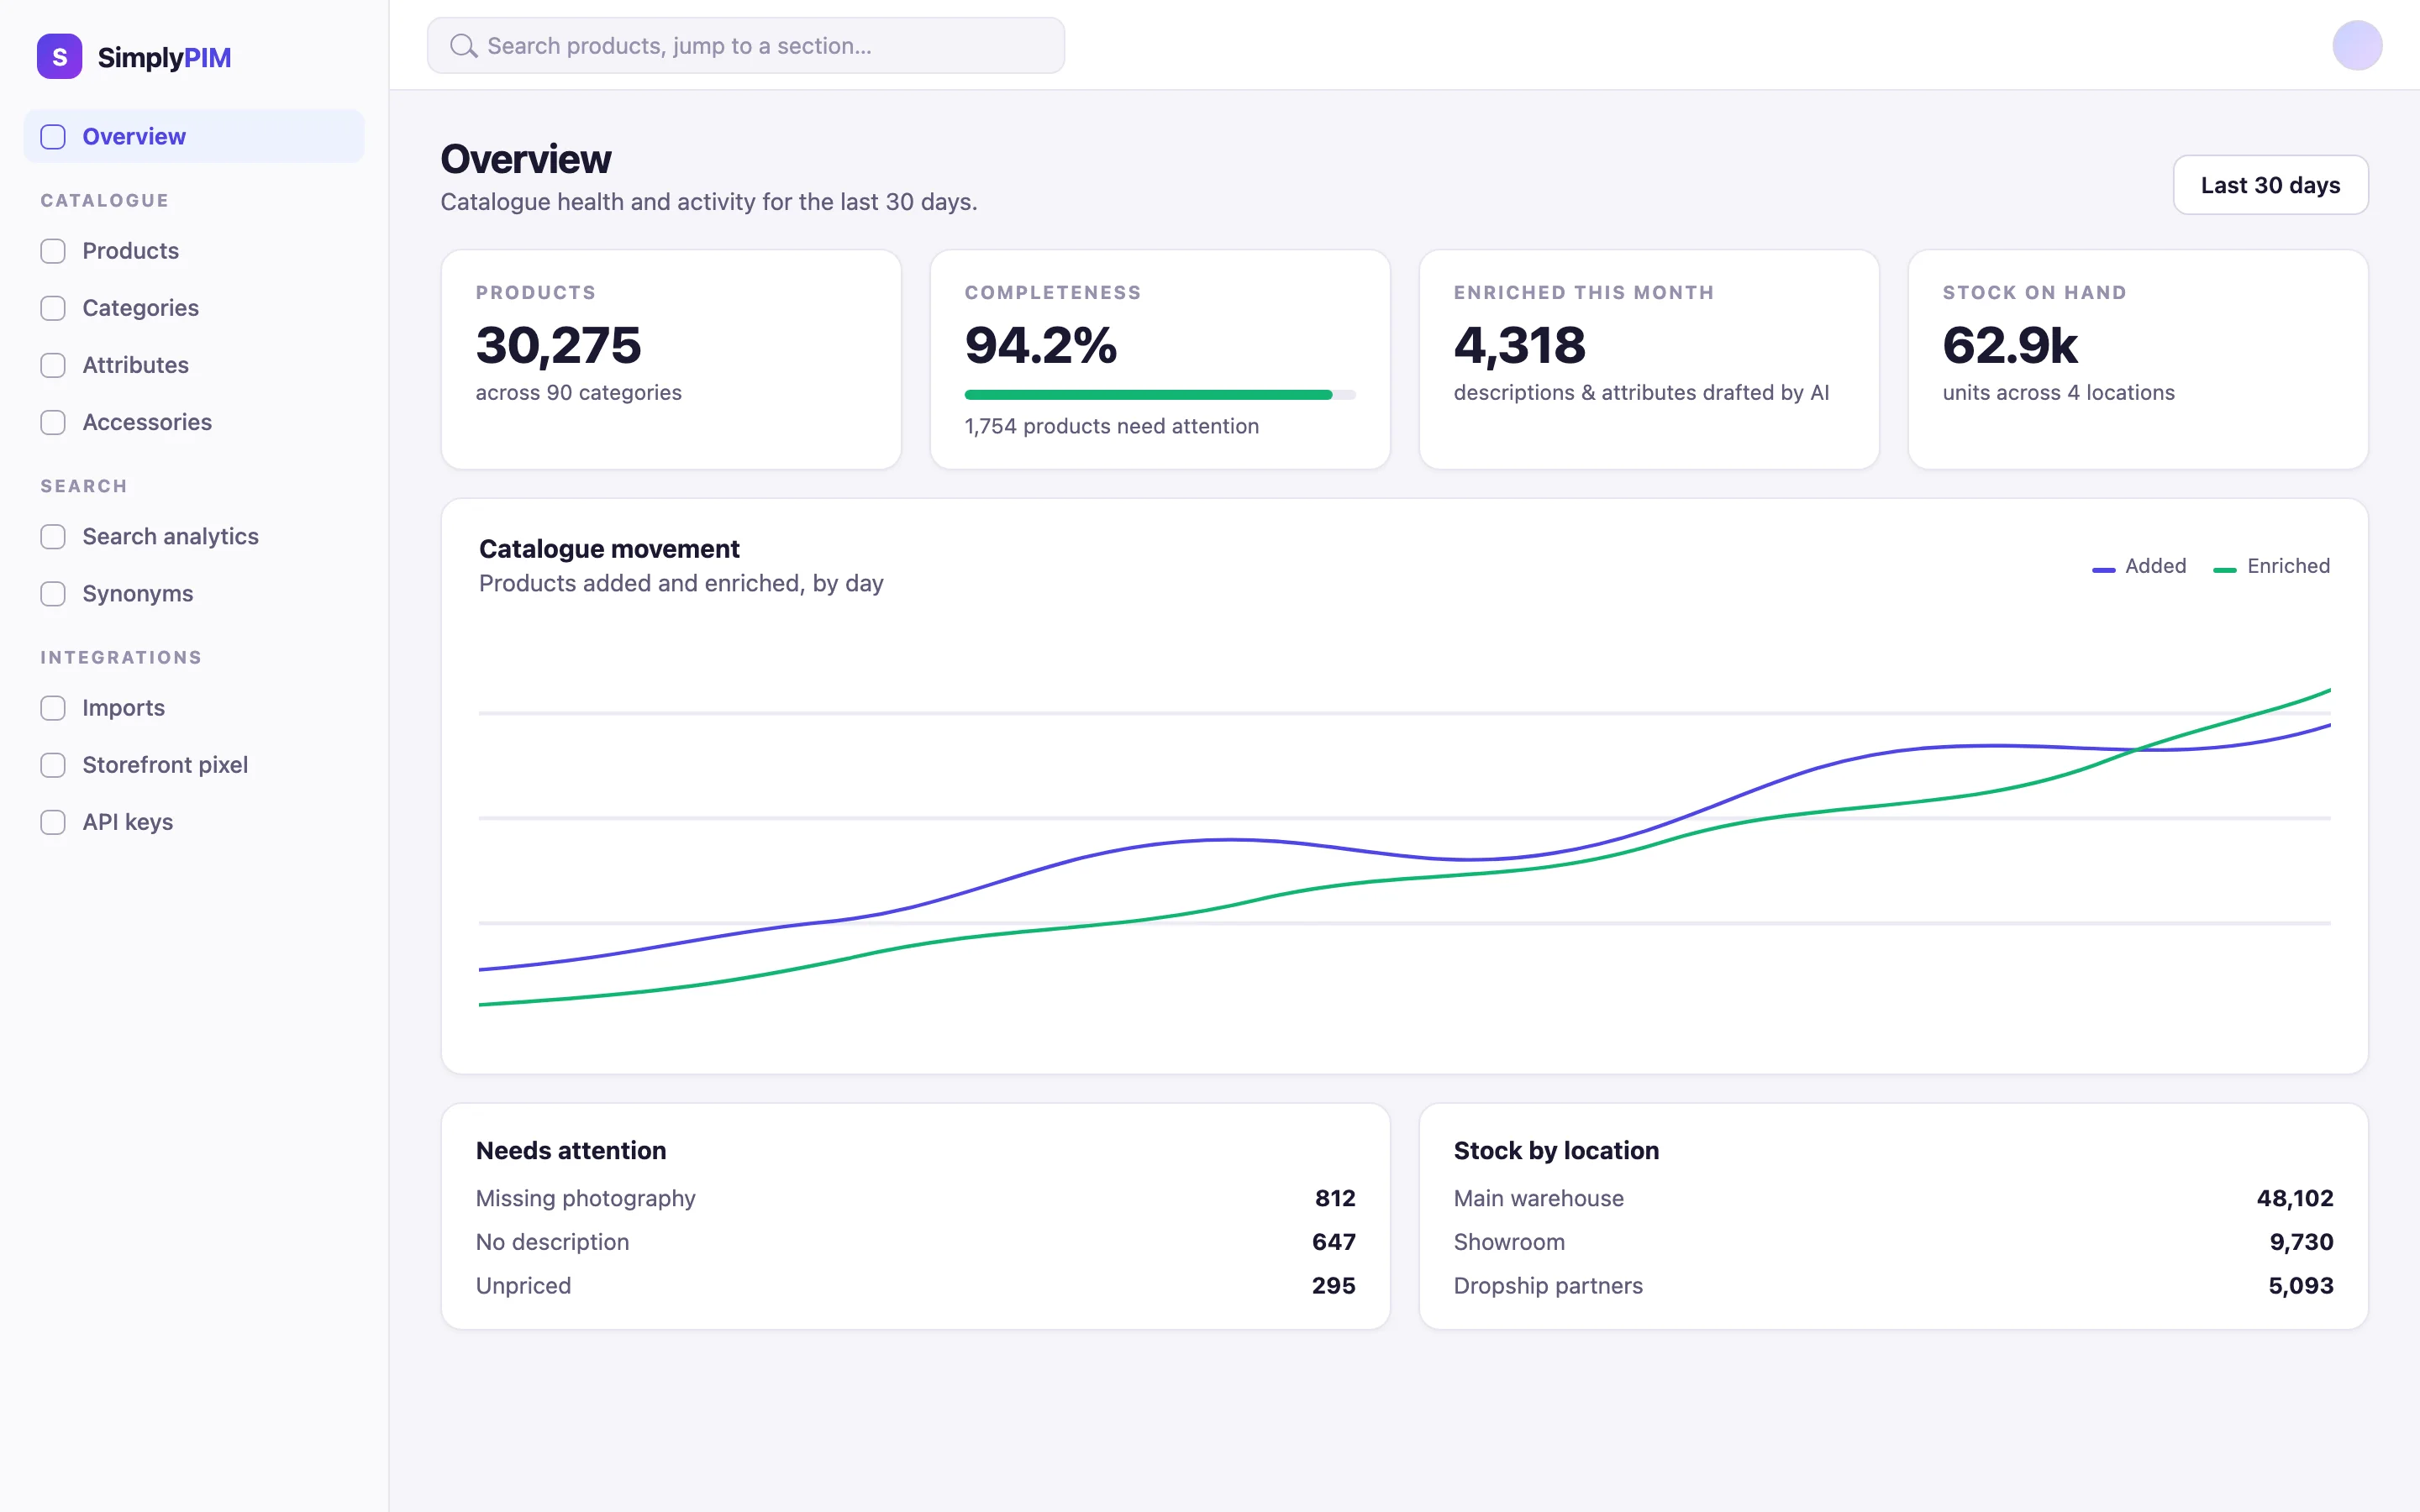The height and width of the screenshot is (1512, 2420).
Task: Click the SimplyPIM brand name
Action: 164,58
